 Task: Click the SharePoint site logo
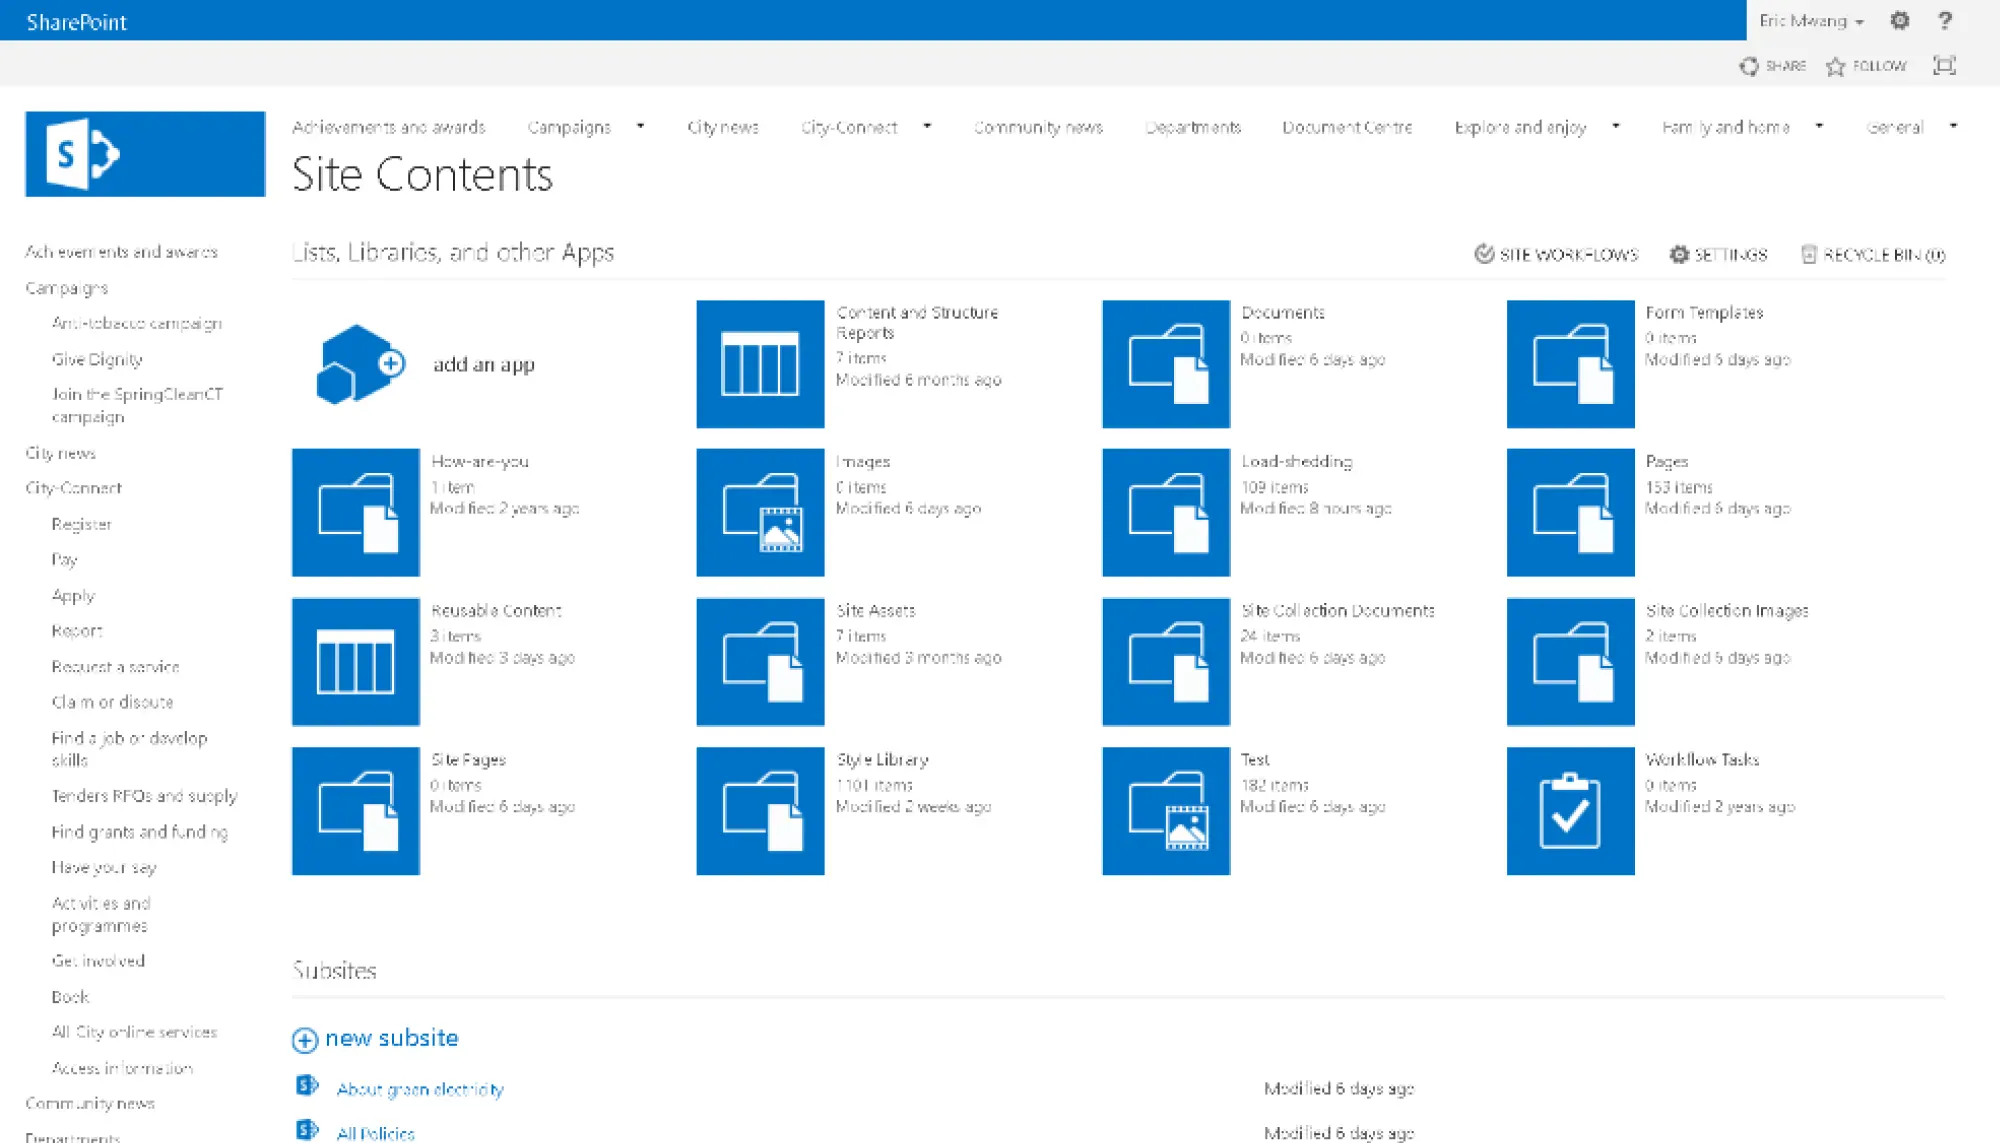pyautogui.click(x=145, y=154)
